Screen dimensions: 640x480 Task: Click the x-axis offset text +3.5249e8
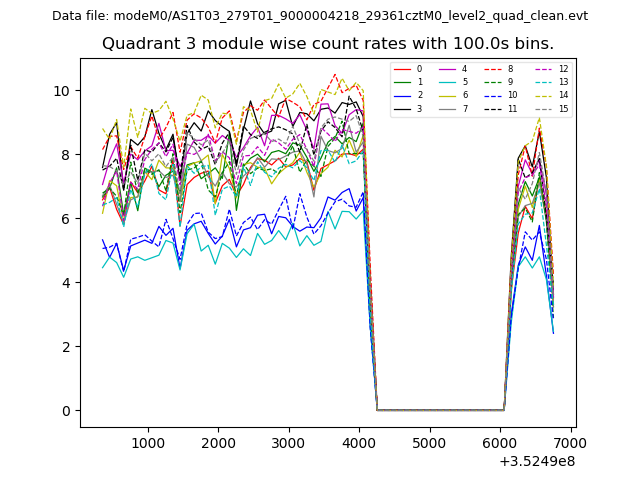coord(536,461)
